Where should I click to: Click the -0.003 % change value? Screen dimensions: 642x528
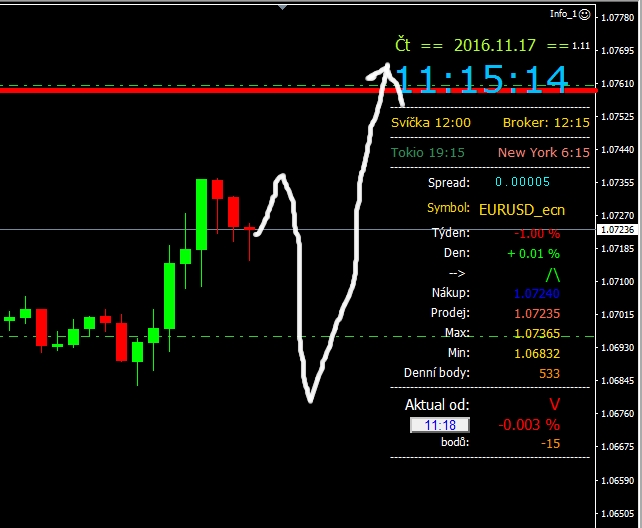(529, 424)
